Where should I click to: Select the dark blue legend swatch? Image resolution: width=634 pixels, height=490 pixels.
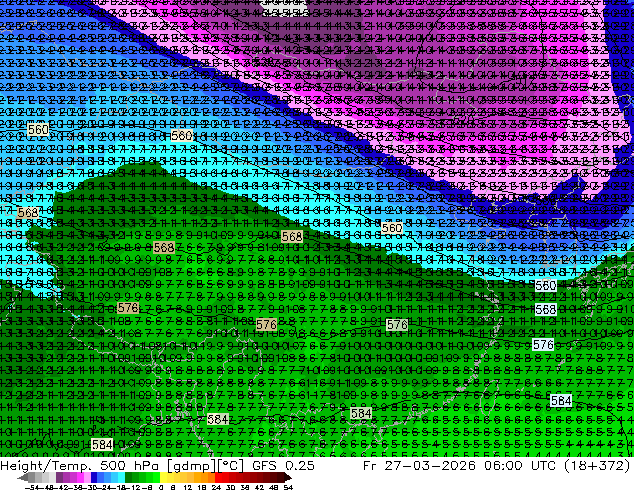pos(94,477)
